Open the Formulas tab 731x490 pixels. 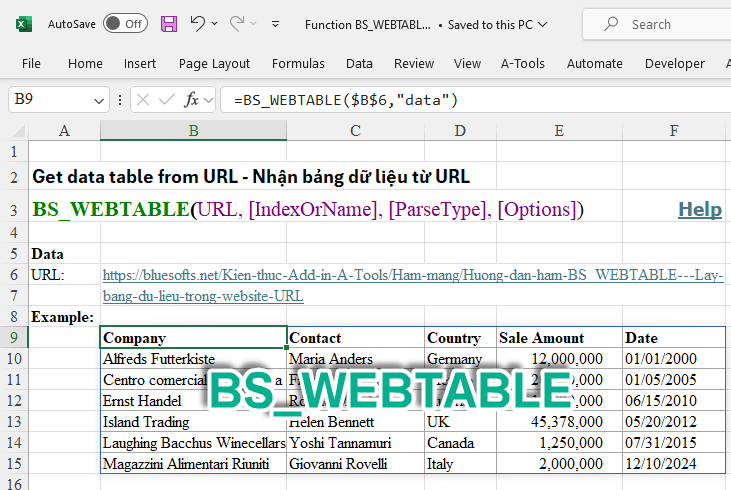coord(298,63)
